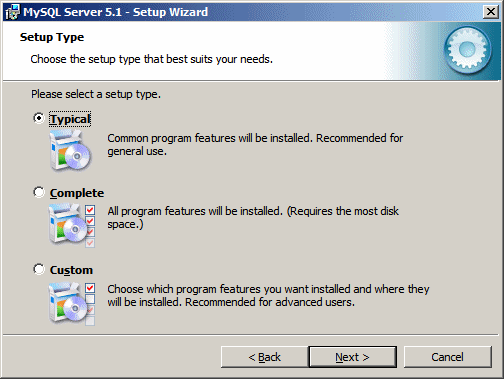
Task: Click the Custom option label text
Action: [x=71, y=270]
